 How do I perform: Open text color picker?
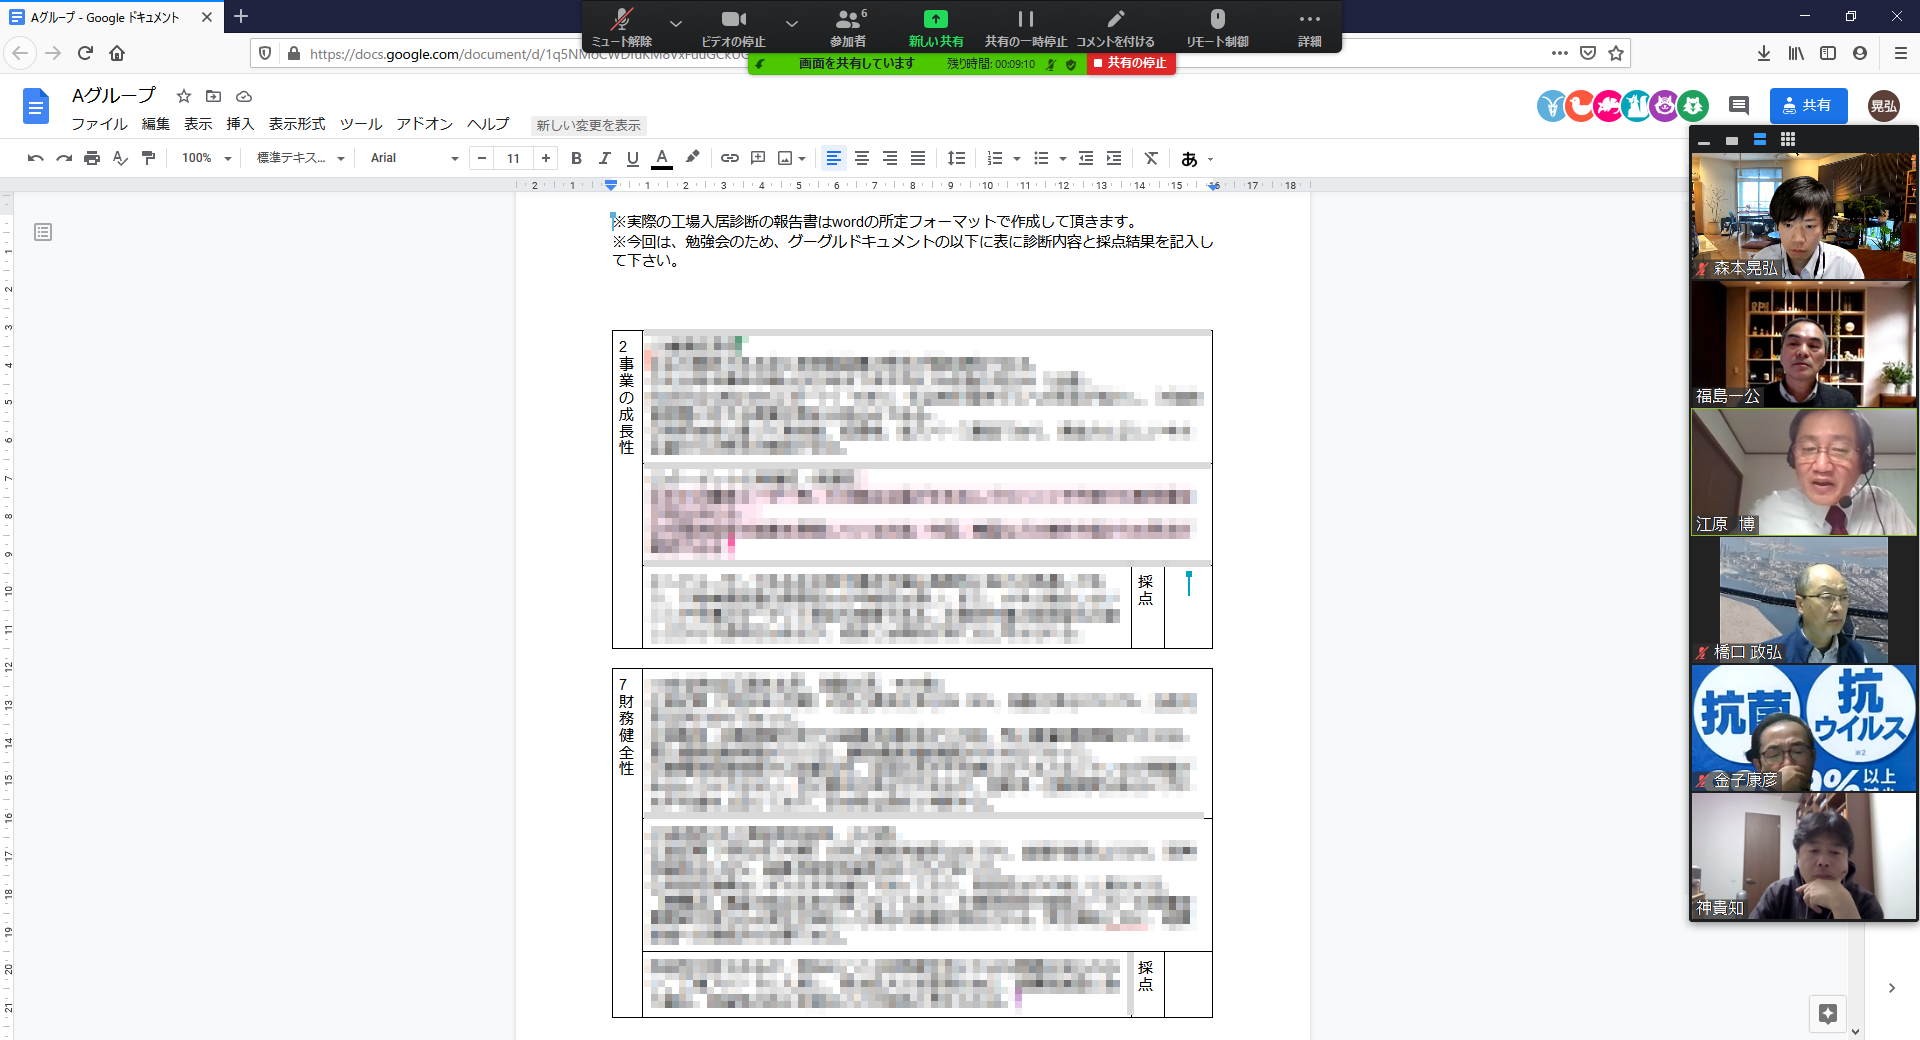pos(662,158)
